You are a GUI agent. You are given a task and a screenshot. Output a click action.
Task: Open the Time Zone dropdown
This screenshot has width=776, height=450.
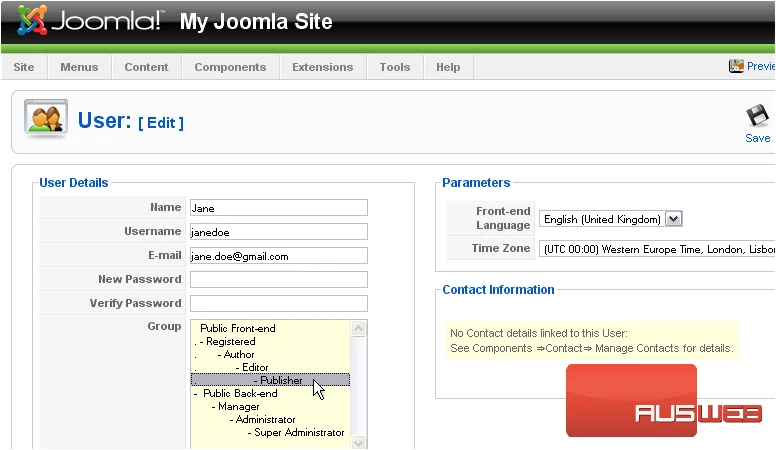coord(657,249)
